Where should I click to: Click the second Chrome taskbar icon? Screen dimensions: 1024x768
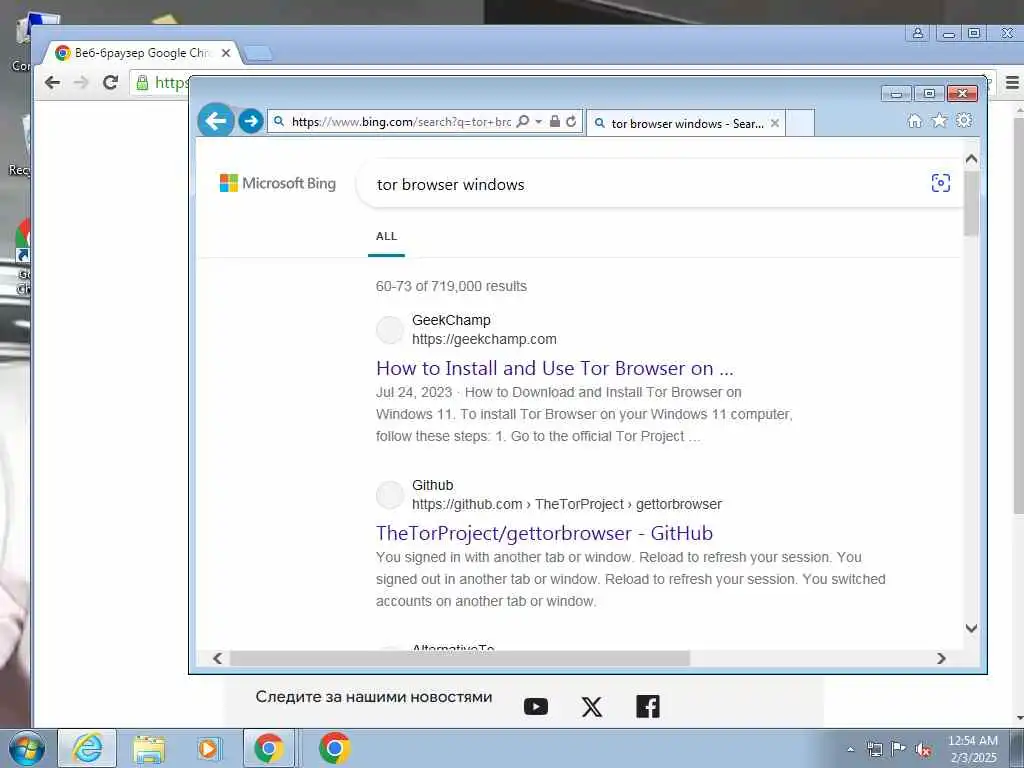click(x=334, y=748)
